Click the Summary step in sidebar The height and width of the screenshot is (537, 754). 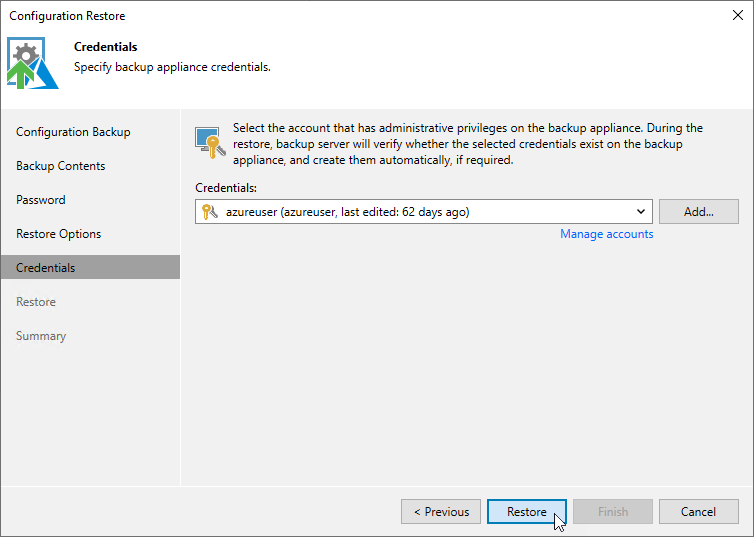tap(41, 336)
